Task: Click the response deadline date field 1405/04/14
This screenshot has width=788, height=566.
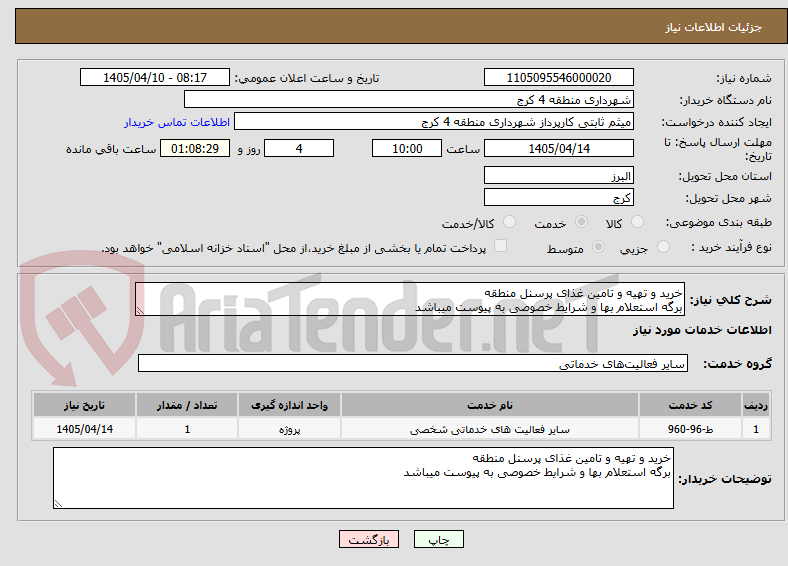Action: point(559,148)
